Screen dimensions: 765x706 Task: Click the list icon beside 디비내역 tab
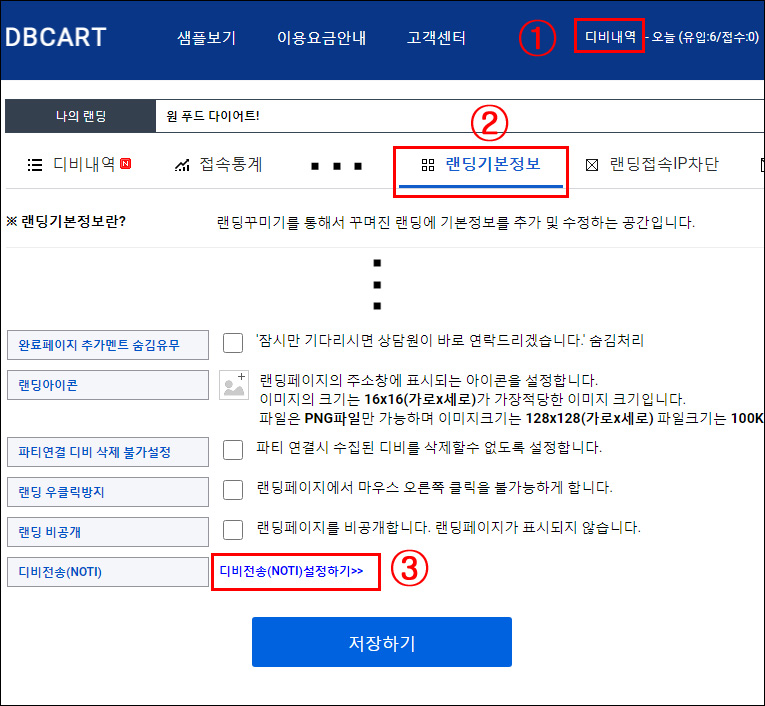(x=35, y=165)
